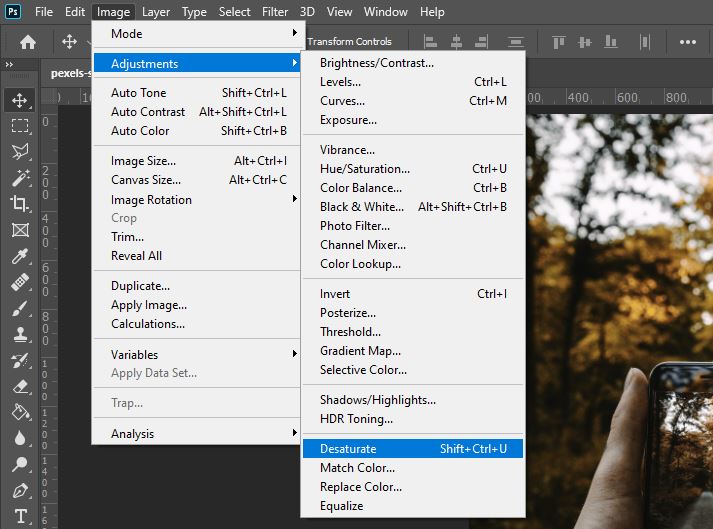Click the Home icon in options bar
Viewport: 713px width, 529px height.
click(28, 42)
